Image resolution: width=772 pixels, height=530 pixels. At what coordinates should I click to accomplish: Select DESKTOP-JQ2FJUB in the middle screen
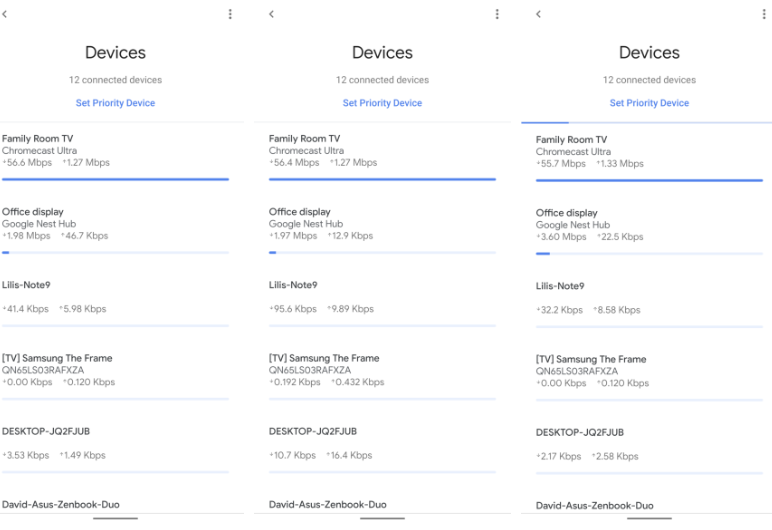point(313,431)
